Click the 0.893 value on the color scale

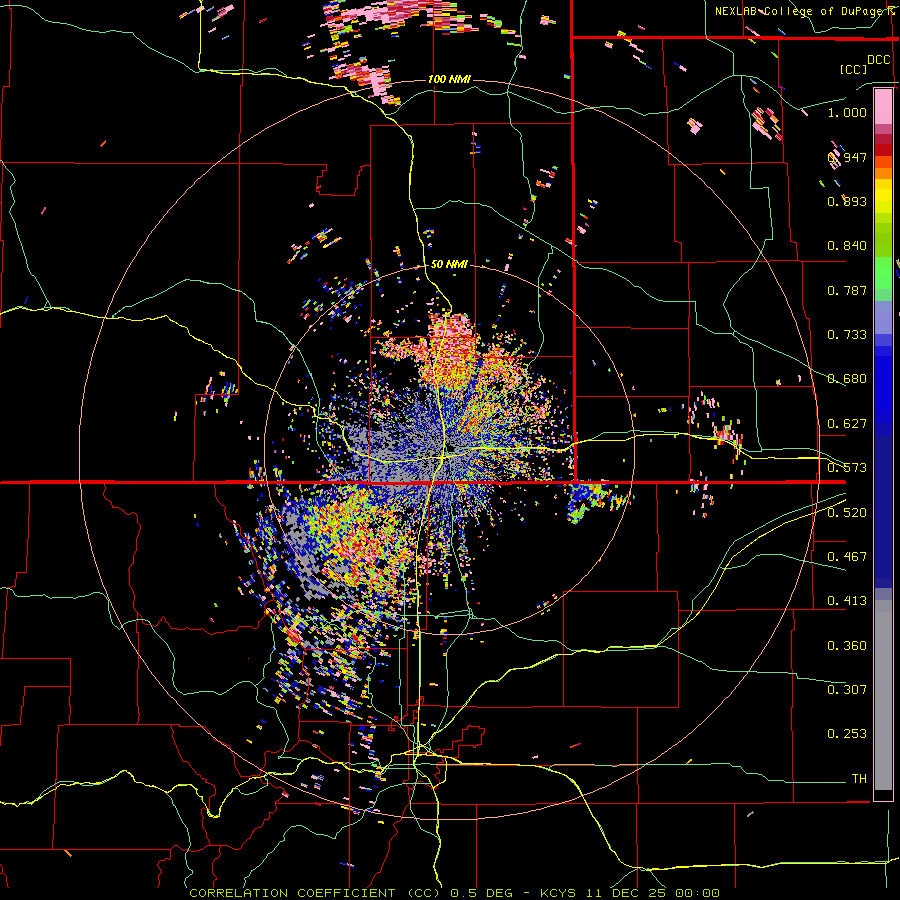point(847,201)
